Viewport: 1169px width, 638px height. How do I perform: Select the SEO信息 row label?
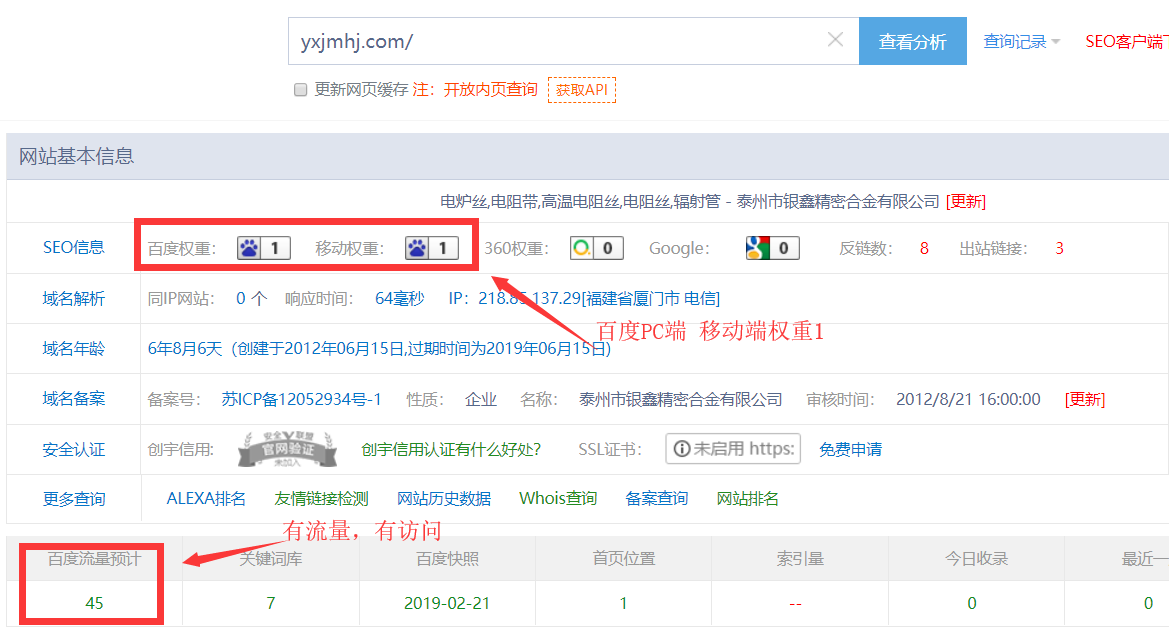(73, 247)
